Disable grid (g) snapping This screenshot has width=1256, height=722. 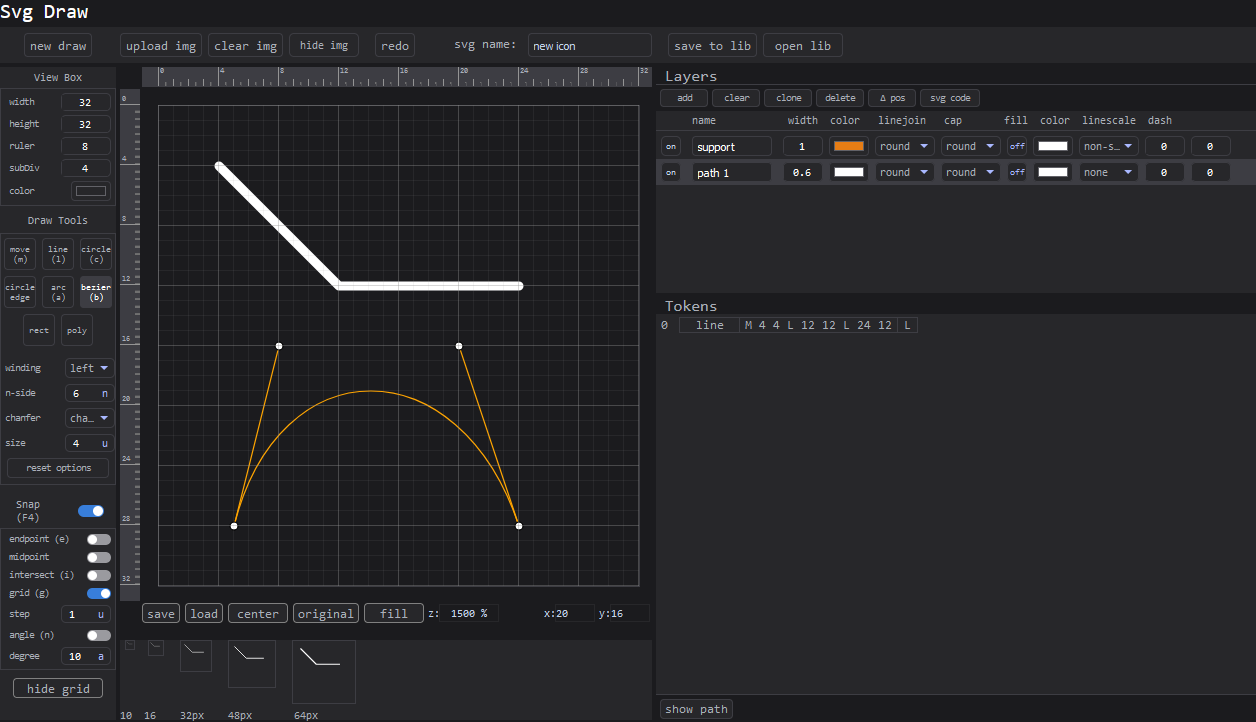(99, 593)
